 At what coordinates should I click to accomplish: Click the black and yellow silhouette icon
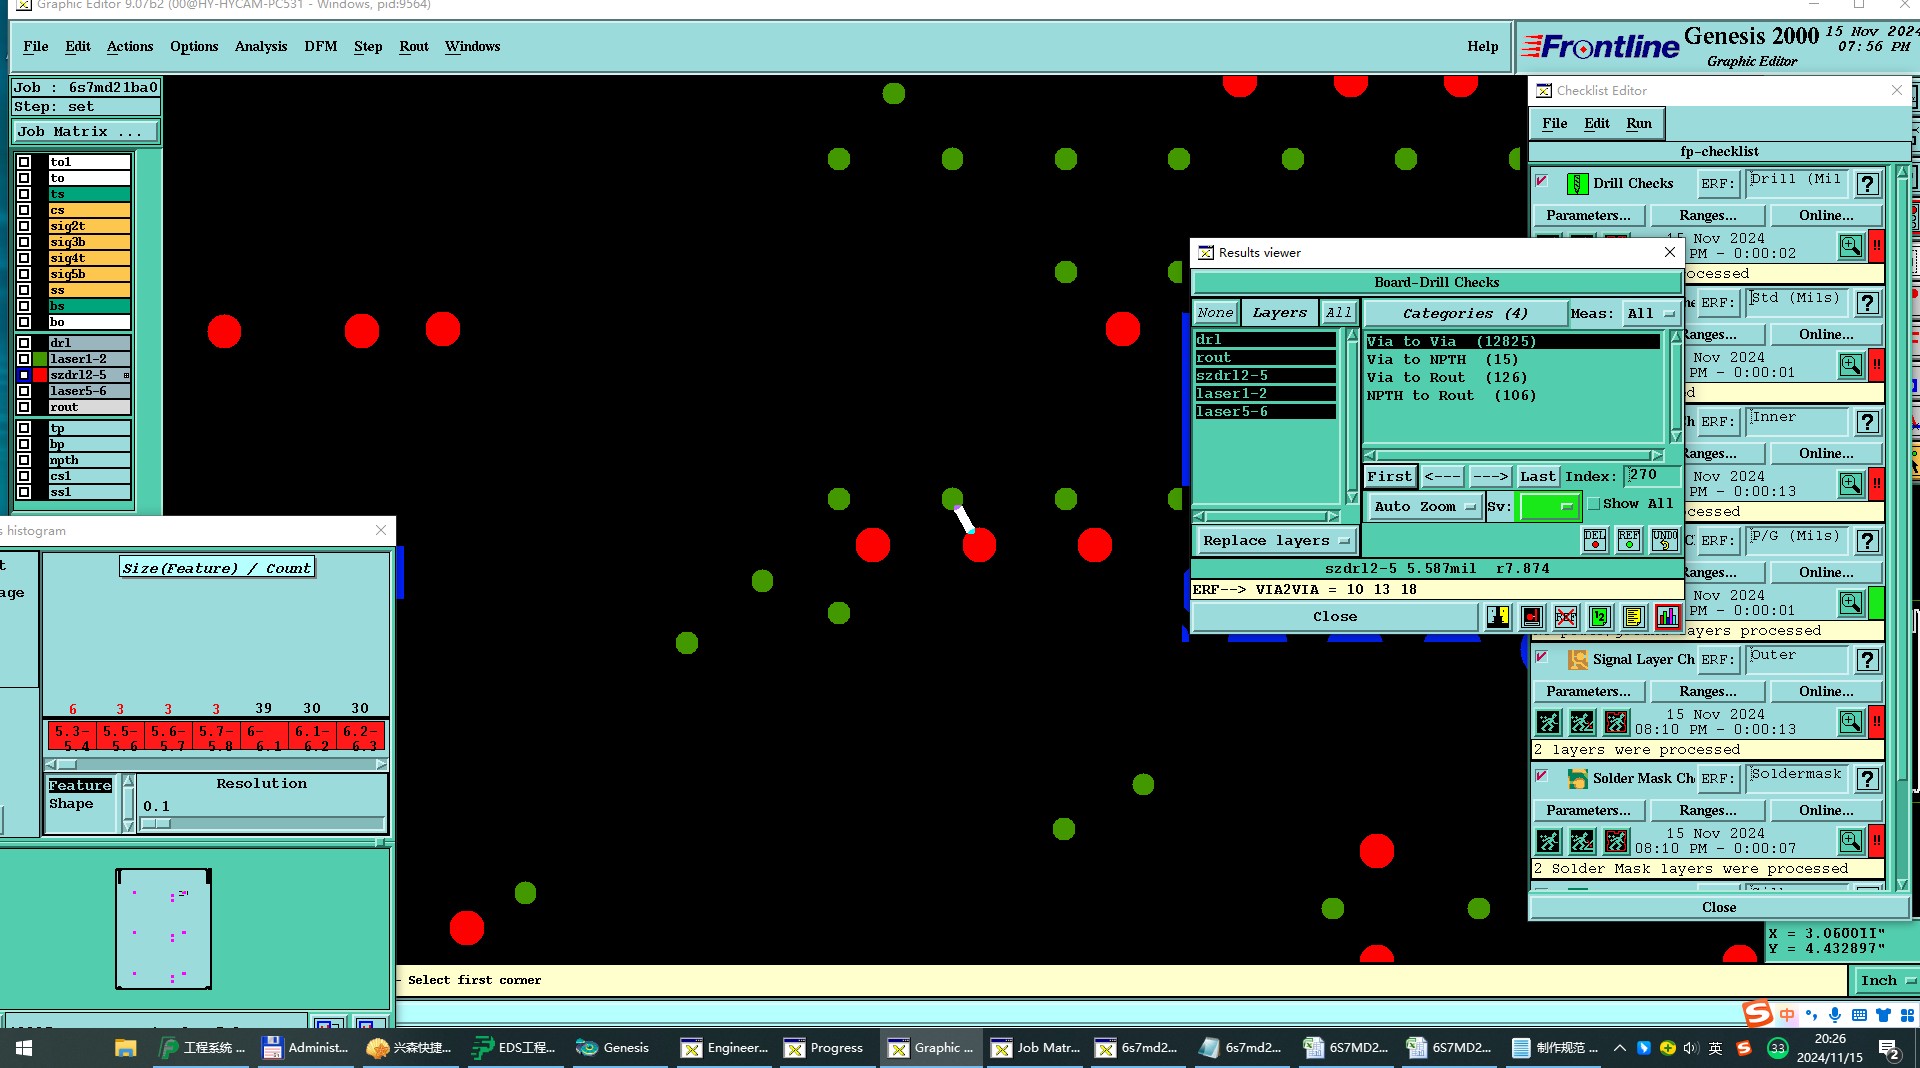(x=1498, y=617)
